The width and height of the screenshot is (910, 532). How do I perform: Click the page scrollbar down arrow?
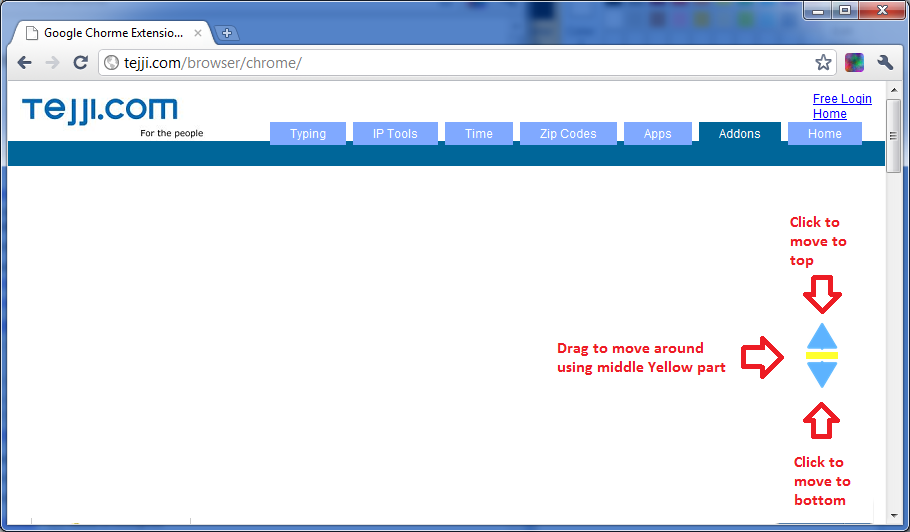click(894, 515)
